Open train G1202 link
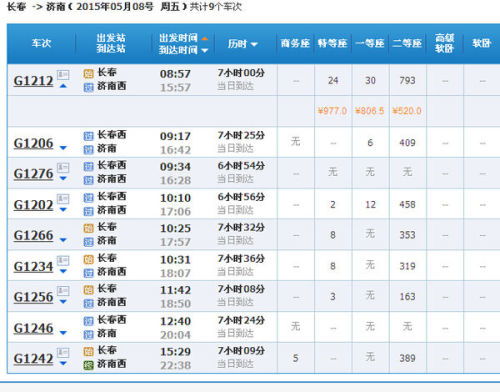 [x=33, y=205]
